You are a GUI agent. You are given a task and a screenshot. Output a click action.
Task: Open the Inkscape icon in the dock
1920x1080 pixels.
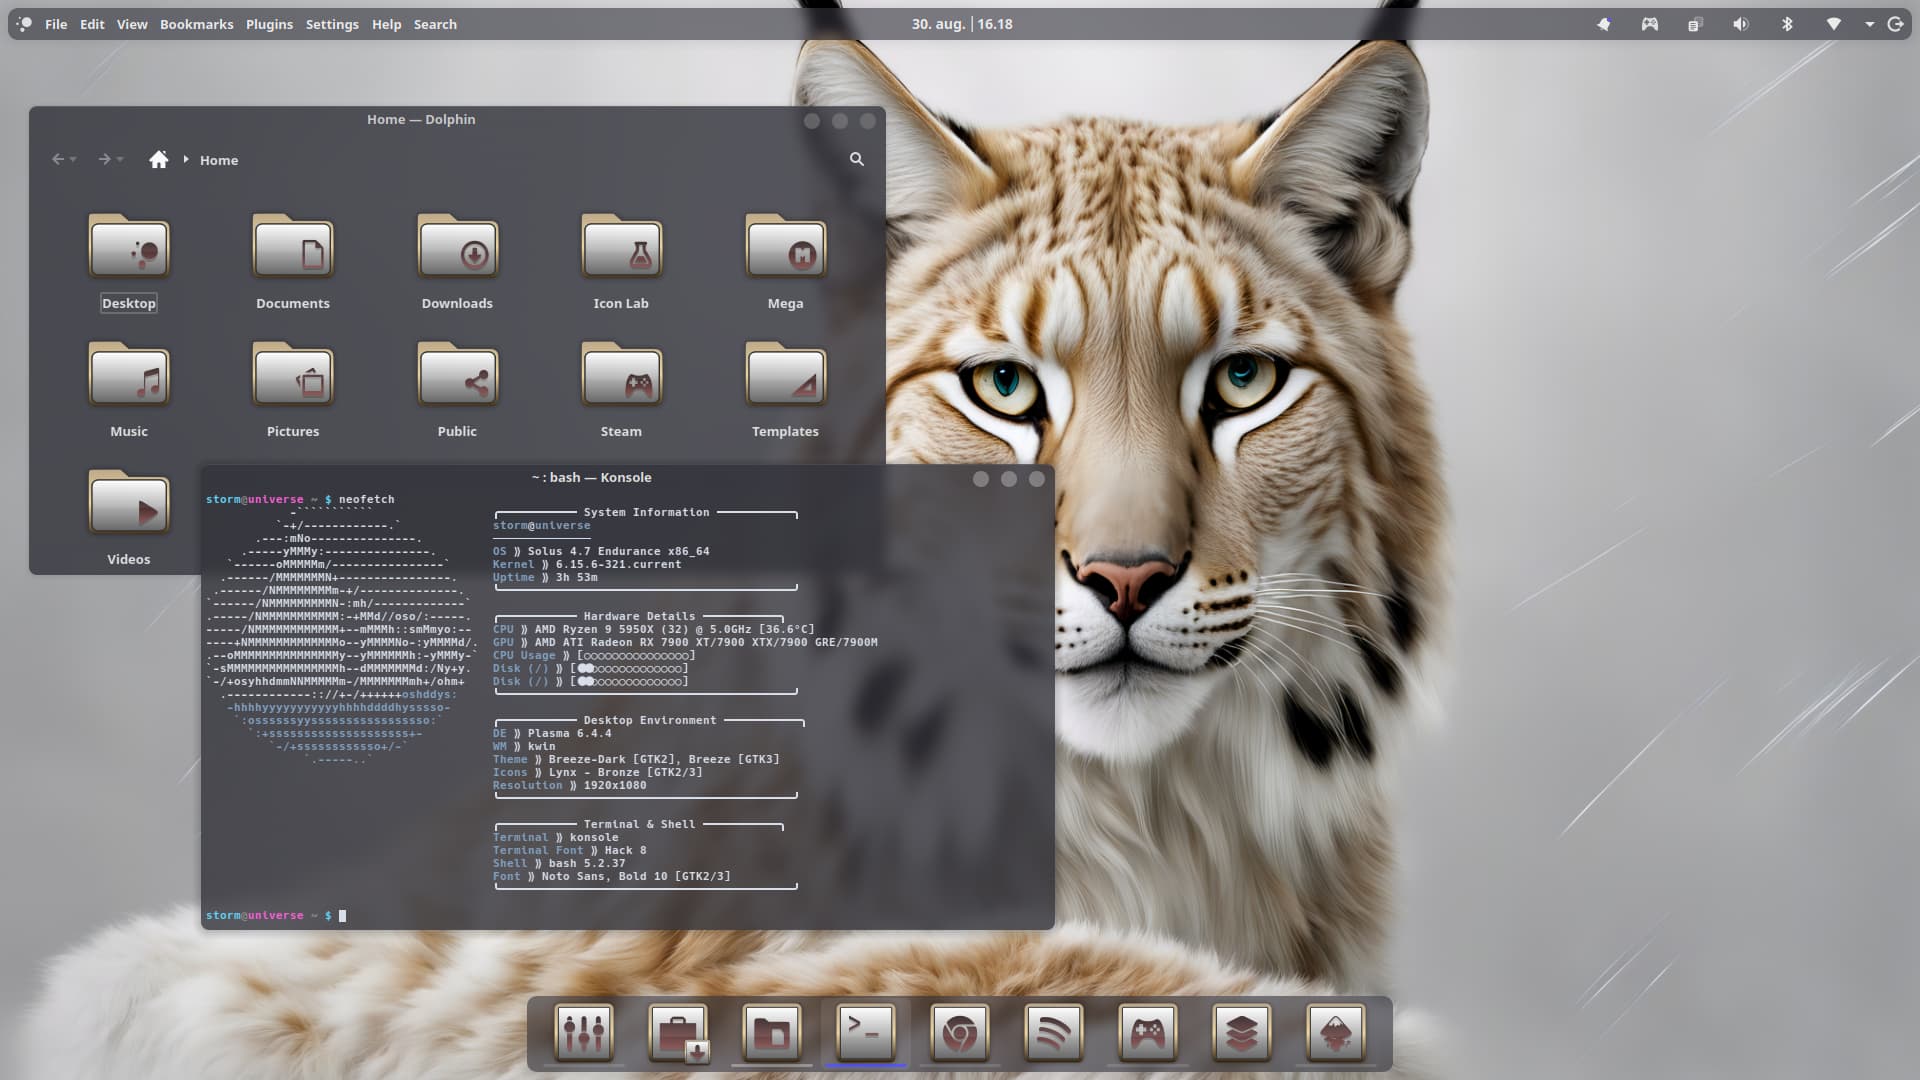(1336, 1032)
